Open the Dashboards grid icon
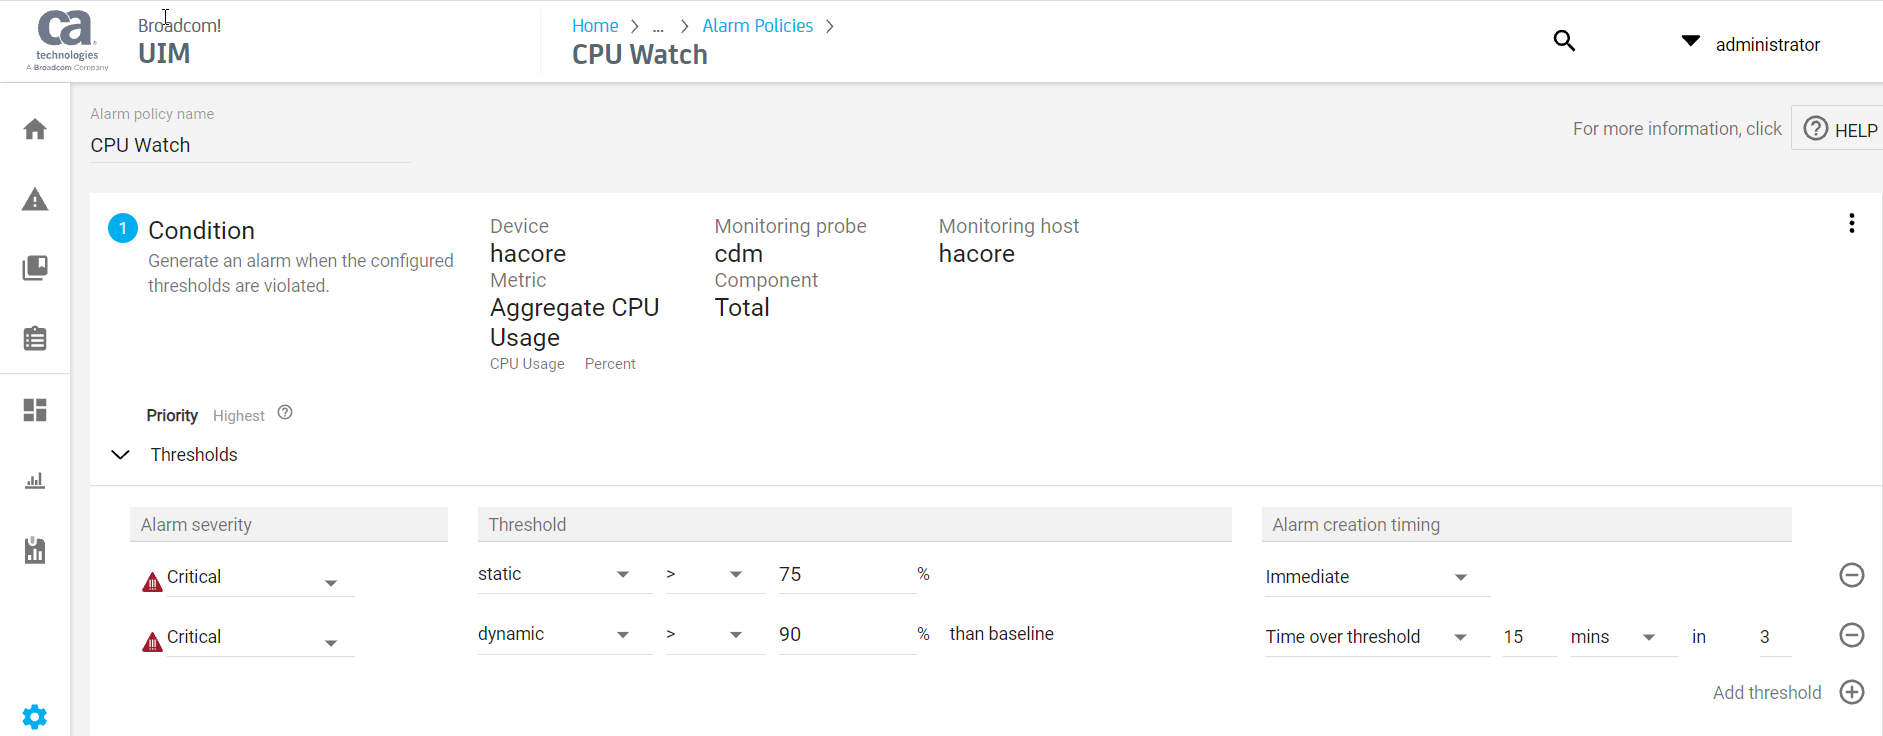The image size is (1883, 736). tap(35, 410)
